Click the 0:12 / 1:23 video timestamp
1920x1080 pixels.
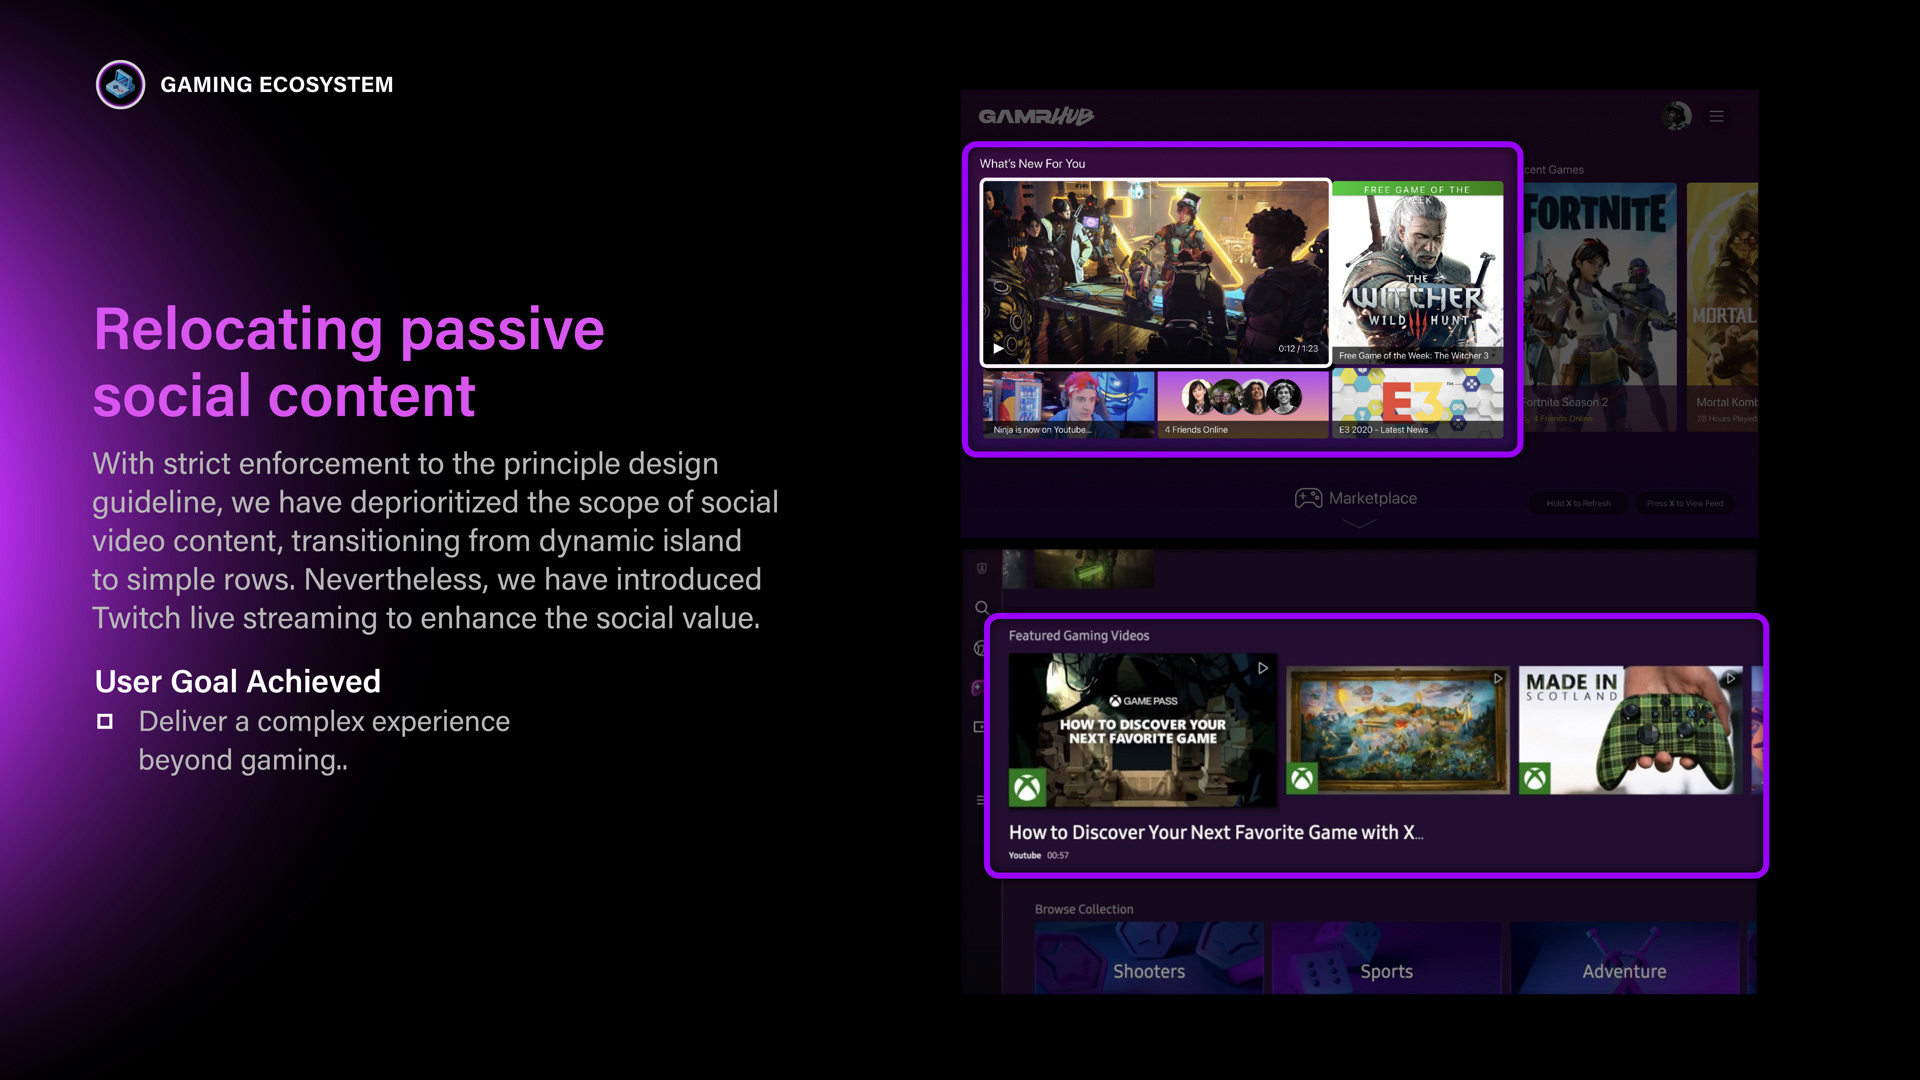pos(1298,349)
